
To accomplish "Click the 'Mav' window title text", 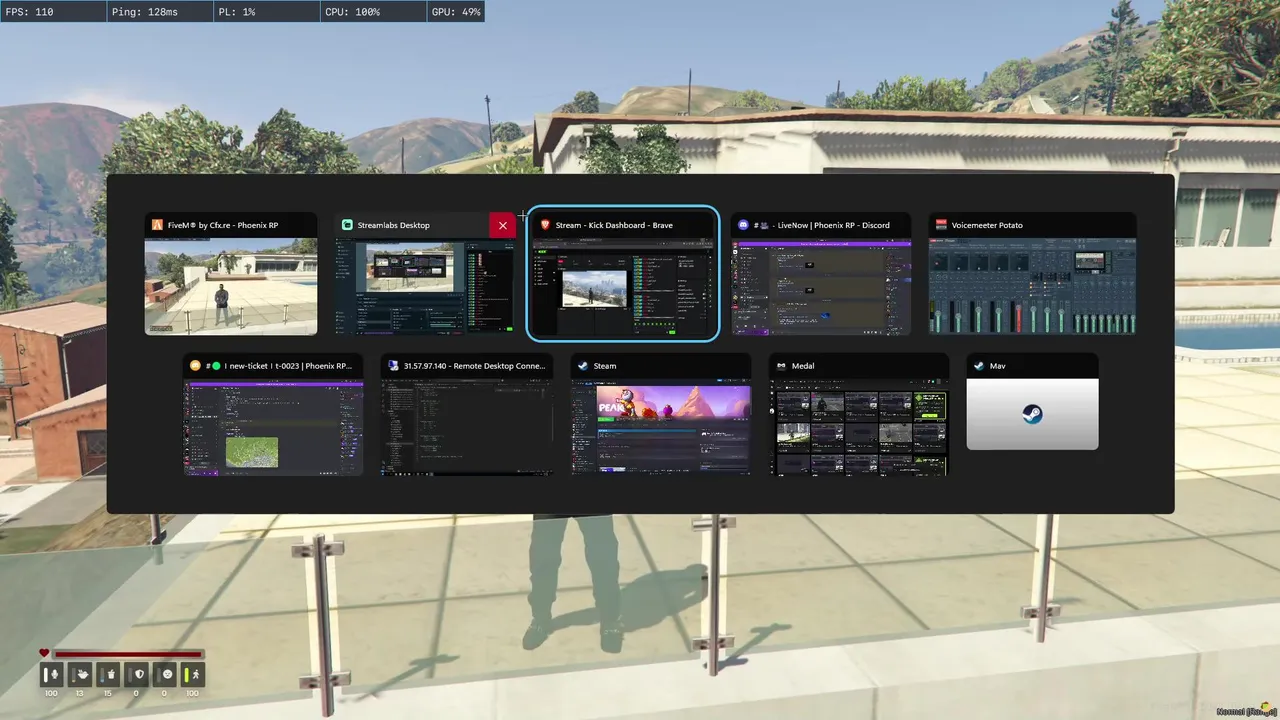I will tap(997, 366).
